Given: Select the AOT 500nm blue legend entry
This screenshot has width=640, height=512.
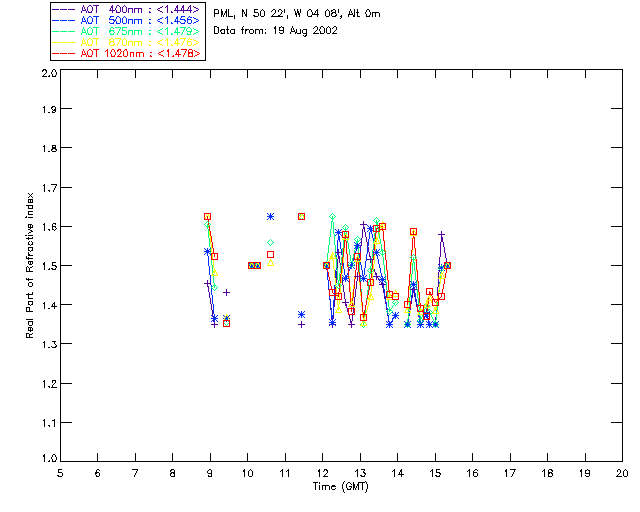Looking at the screenshot, I should coord(129,20).
